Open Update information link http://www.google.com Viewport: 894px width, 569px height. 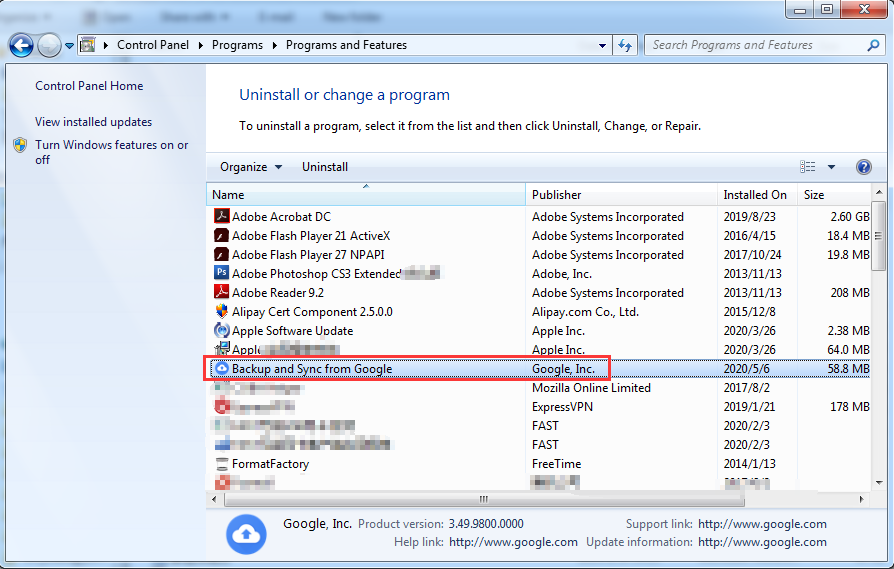point(762,542)
